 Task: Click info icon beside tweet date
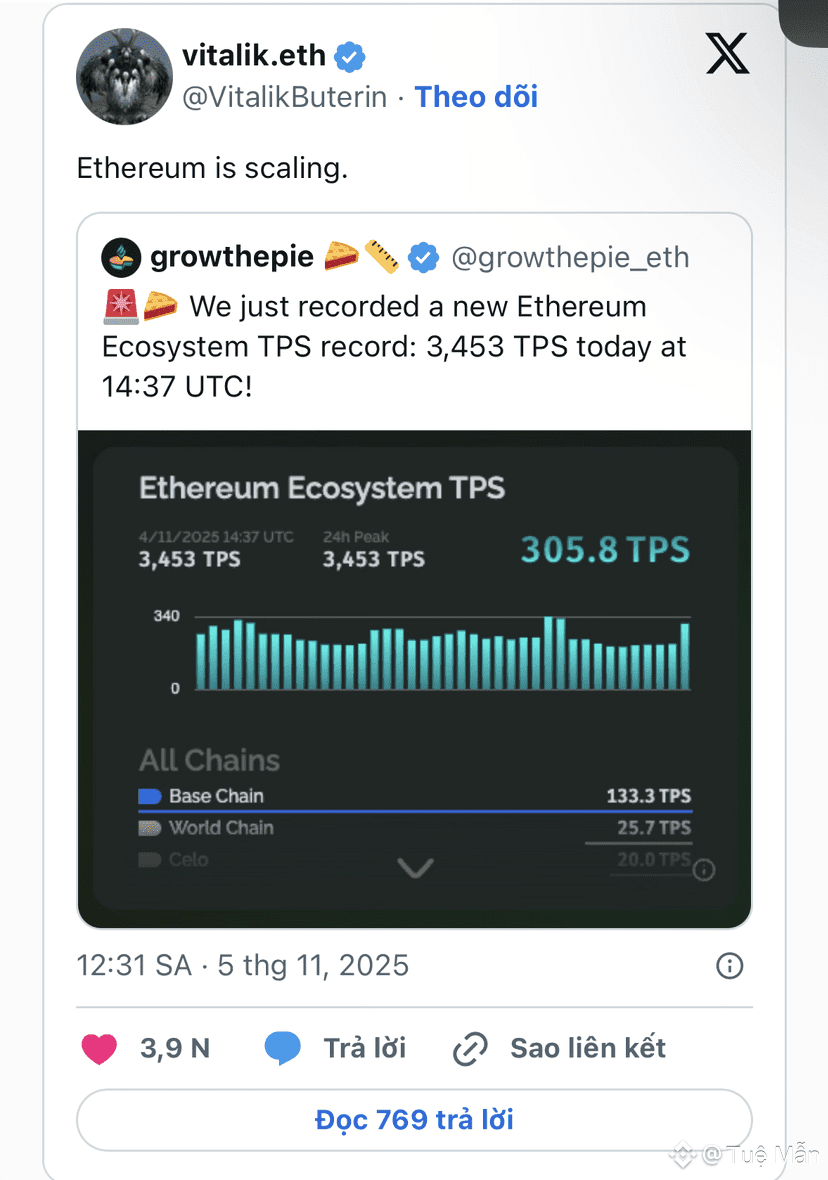pyautogui.click(x=730, y=965)
